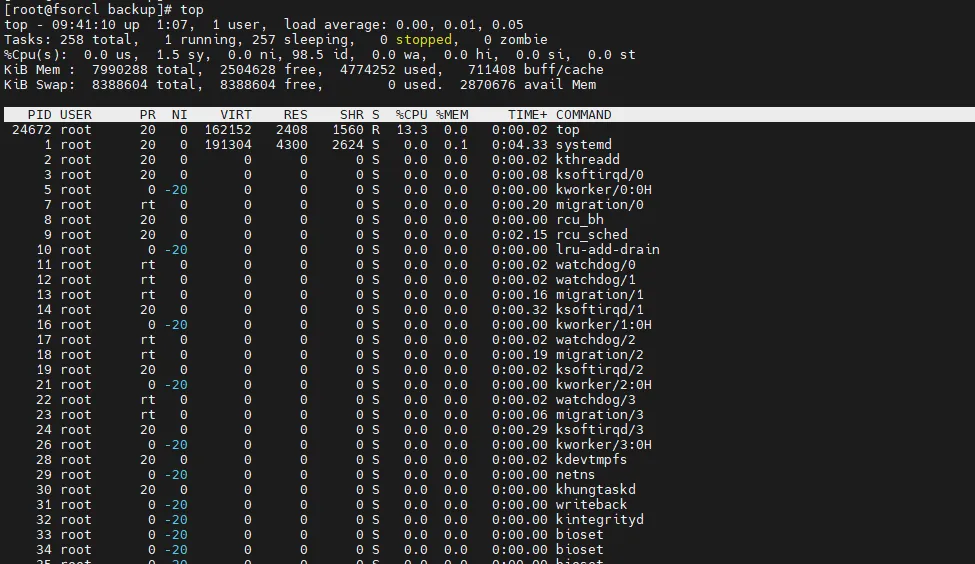Click the %CPU column header
The width and height of the screenshot is (975, 564).
coord(412,115)
